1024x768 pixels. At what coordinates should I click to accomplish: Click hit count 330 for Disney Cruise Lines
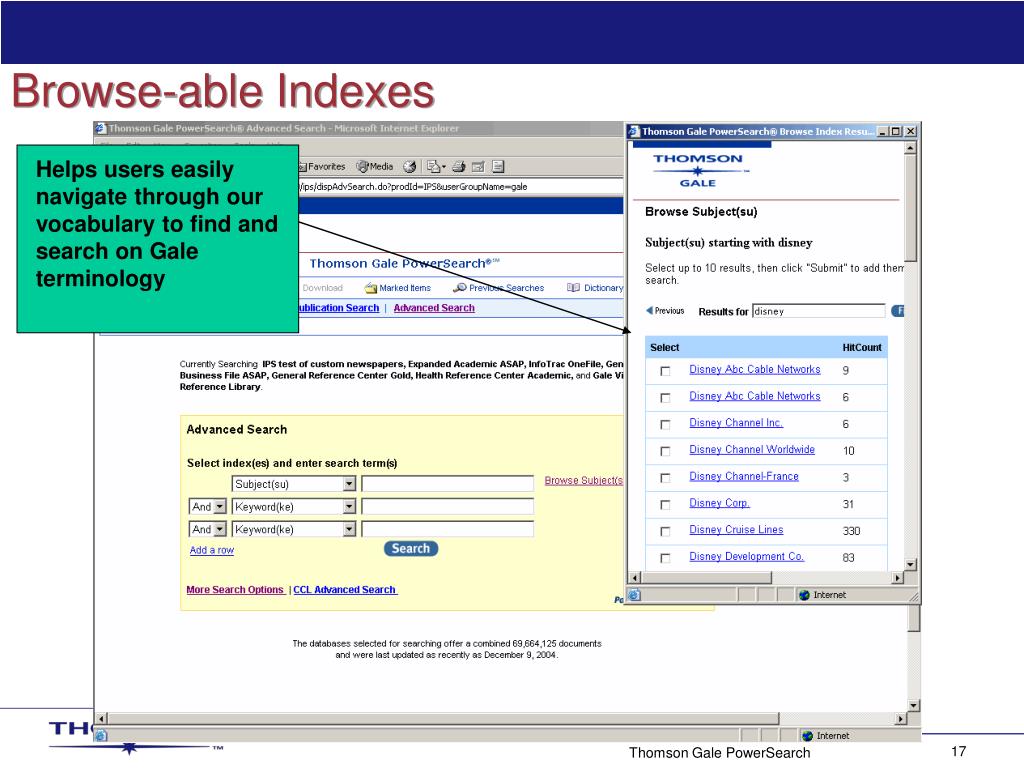tap(852, 531)
